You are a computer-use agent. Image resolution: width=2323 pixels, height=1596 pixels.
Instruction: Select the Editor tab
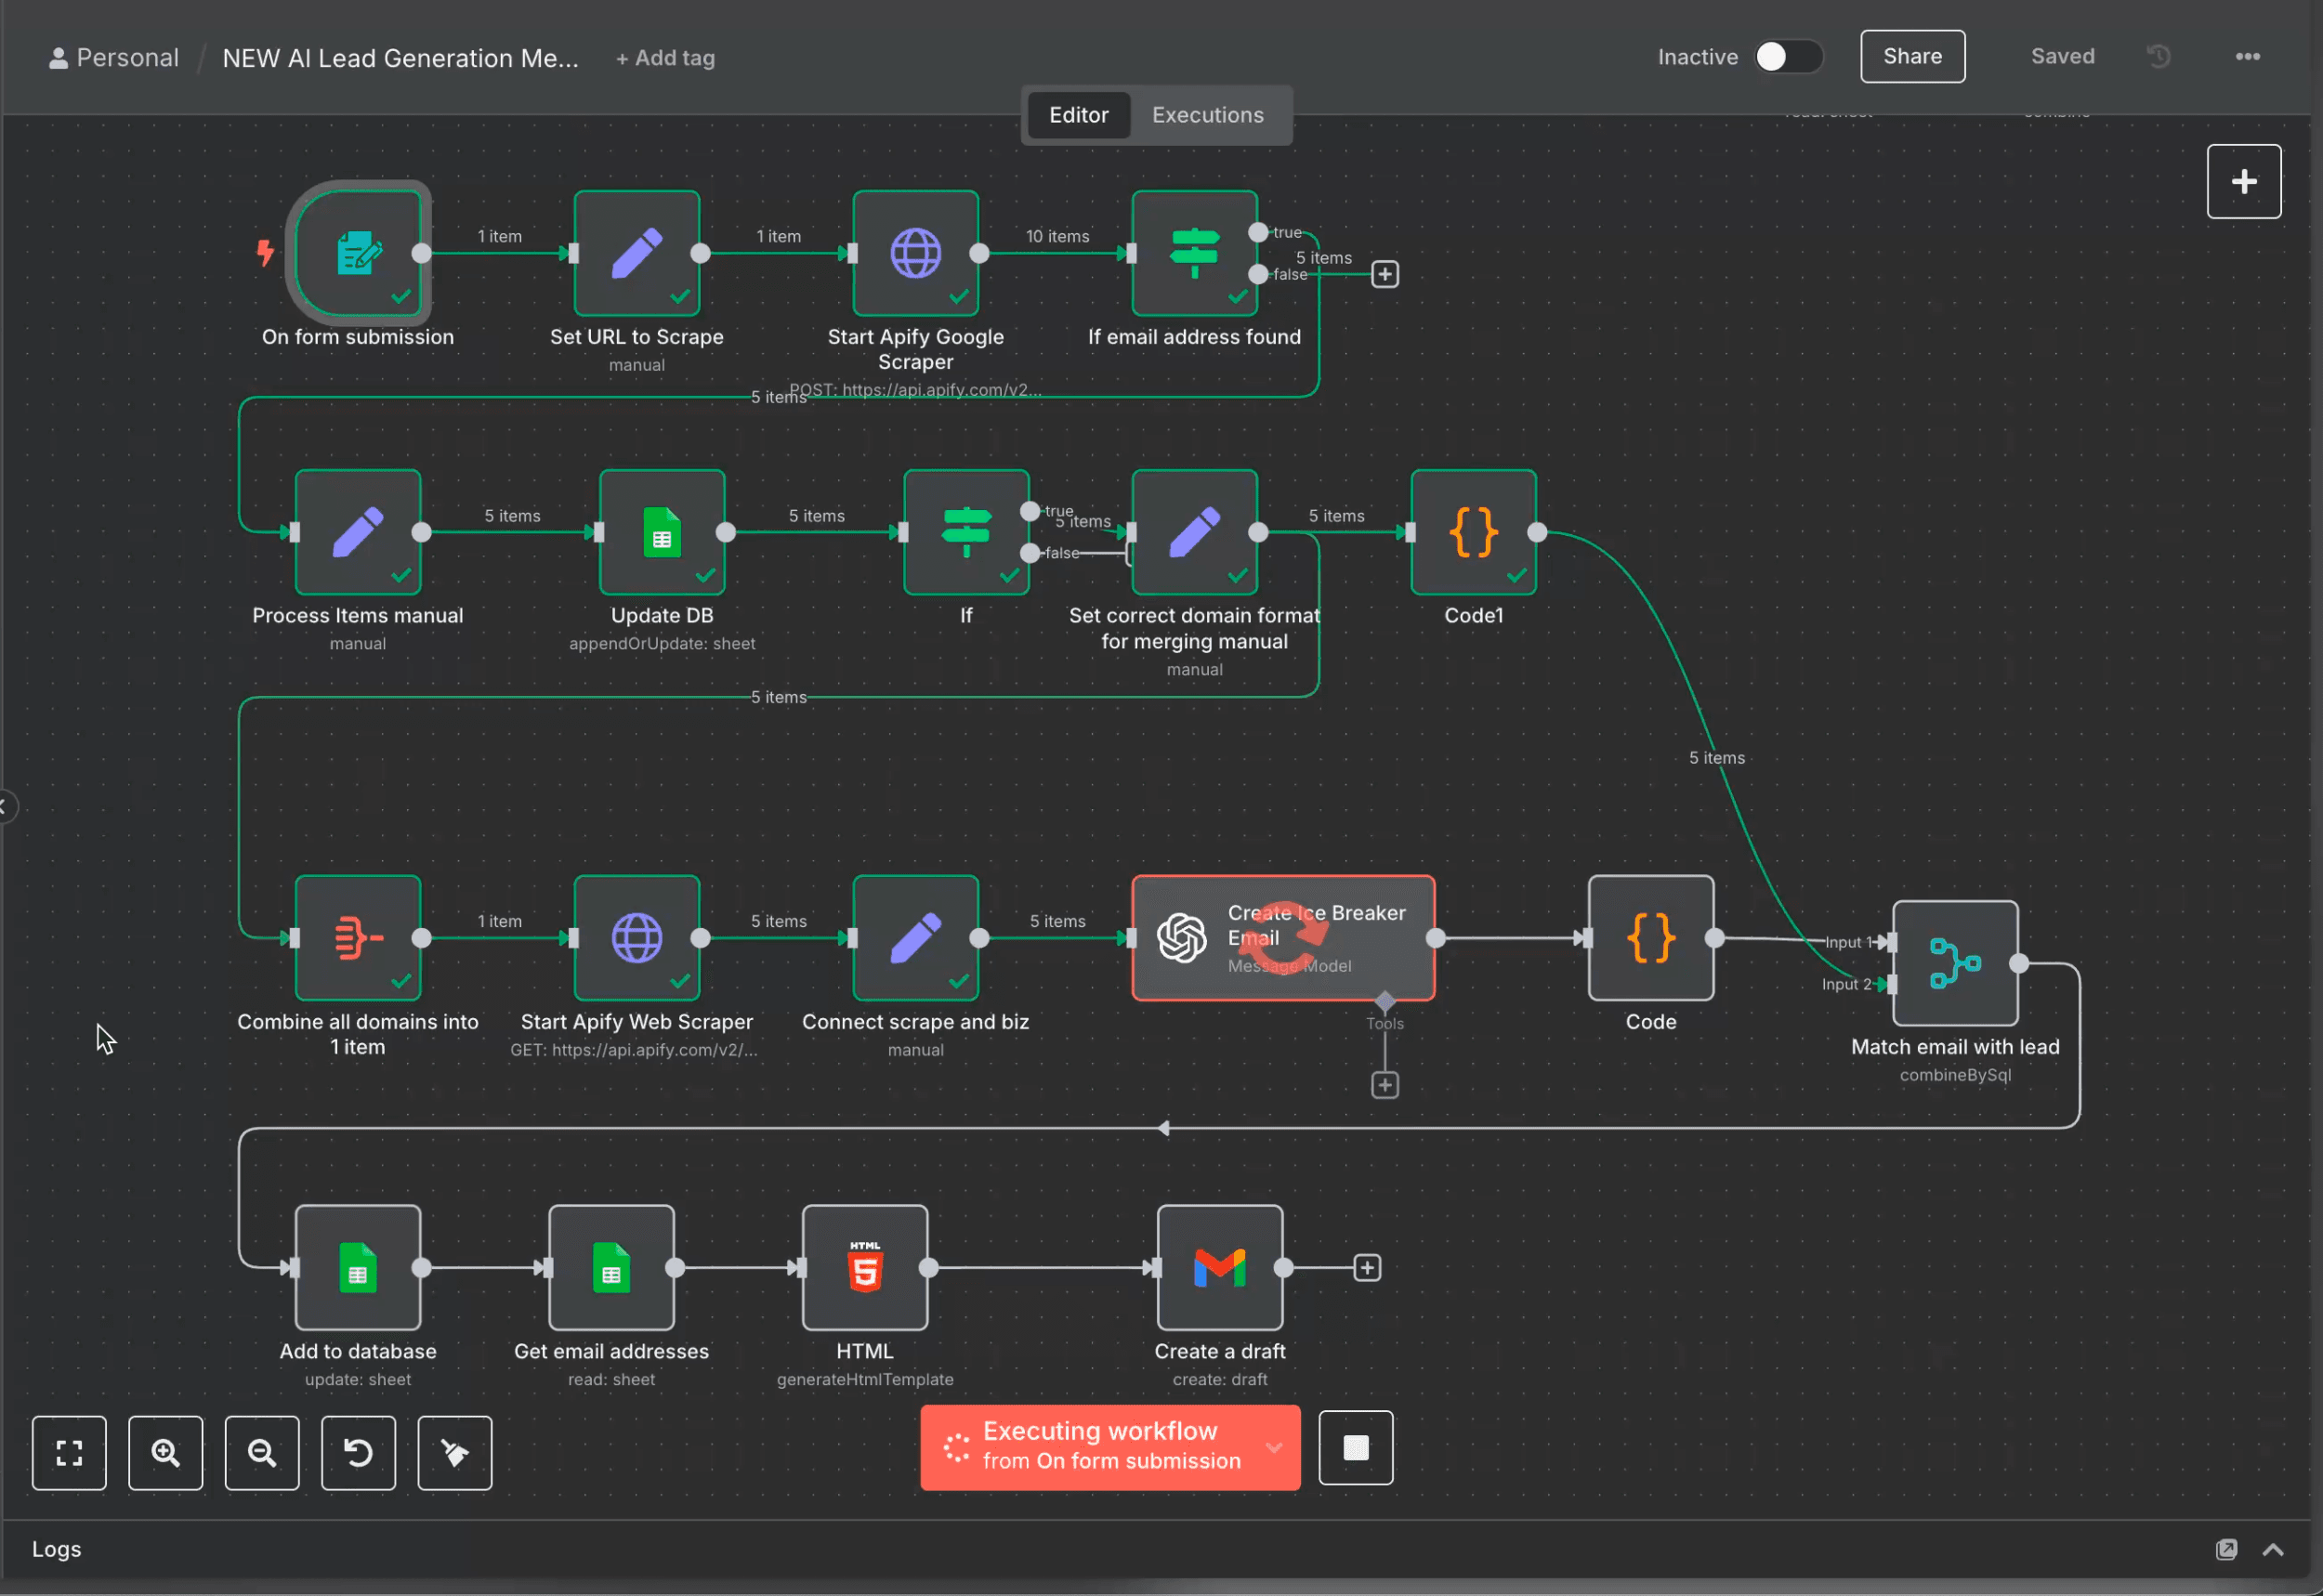pyautogui.click(x=1078, y=115)
